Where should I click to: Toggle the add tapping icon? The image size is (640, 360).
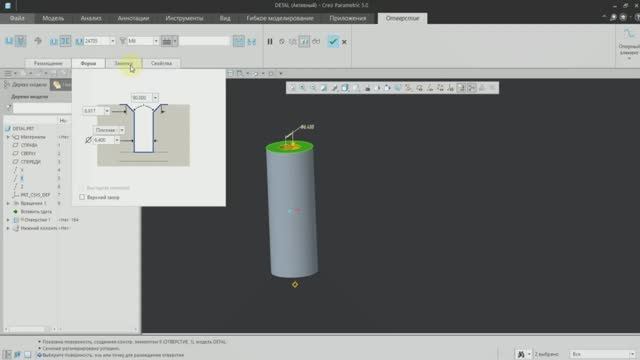click(38, 41)
